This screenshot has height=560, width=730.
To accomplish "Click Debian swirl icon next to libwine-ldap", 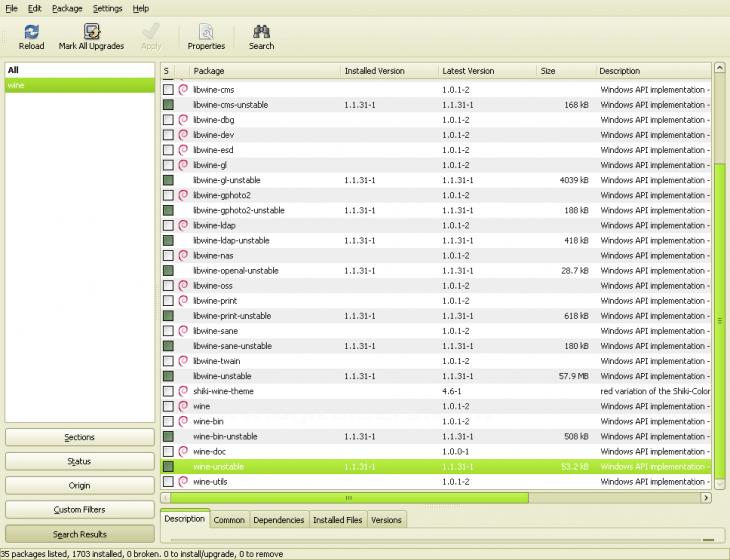I will 183,225.
